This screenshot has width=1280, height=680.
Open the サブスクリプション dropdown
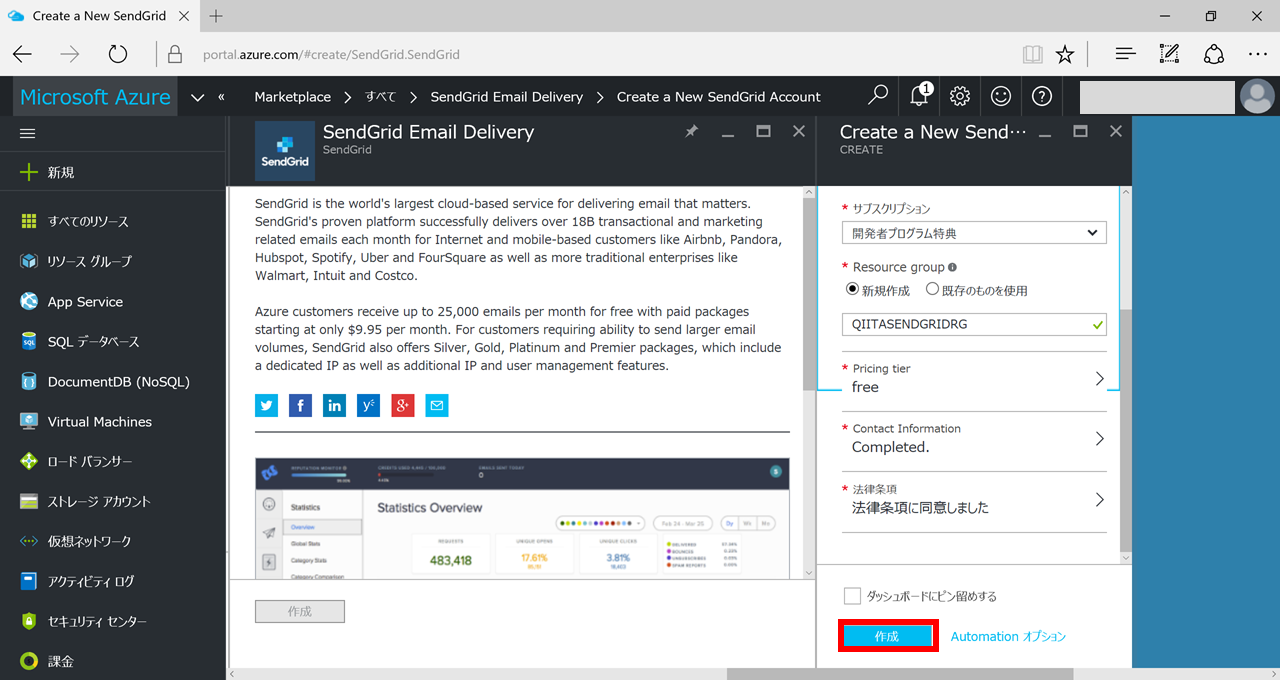tap(974, 233)
